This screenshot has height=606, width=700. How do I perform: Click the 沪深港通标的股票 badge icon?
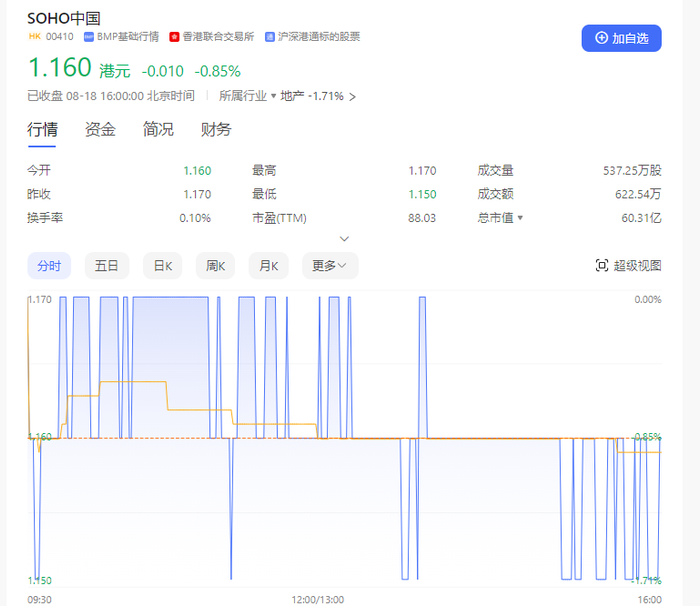coord(270,37)
